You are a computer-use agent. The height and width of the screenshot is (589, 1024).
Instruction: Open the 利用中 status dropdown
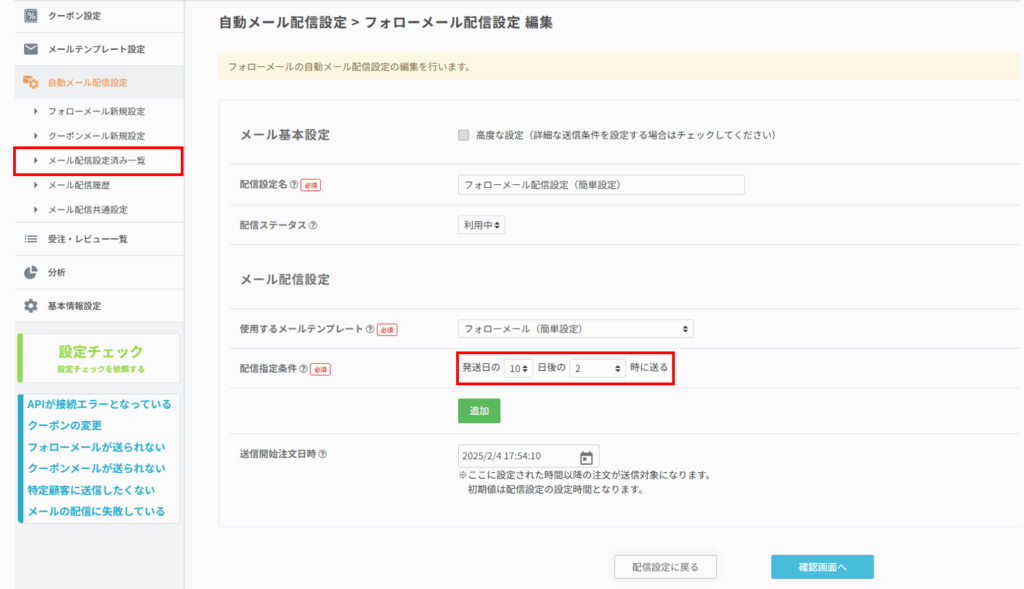click(x=481, y=226)
